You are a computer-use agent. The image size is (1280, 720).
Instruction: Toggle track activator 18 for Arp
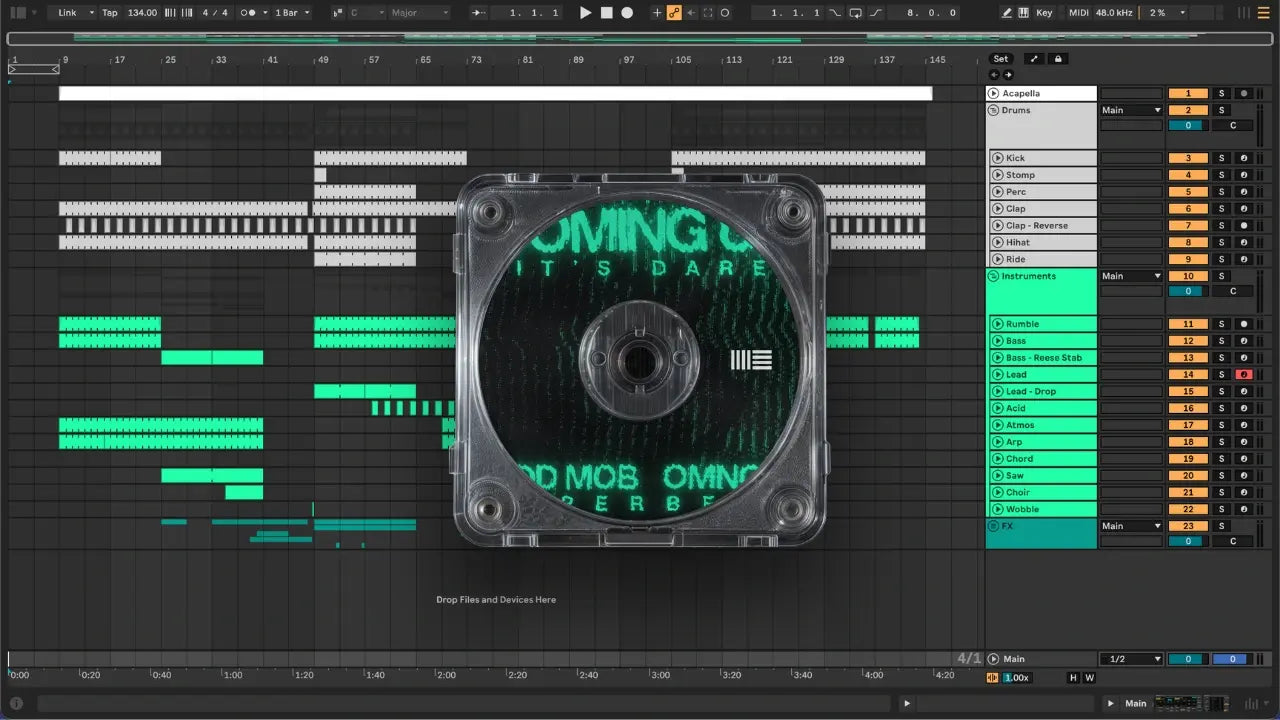[x=1188, y=442]
